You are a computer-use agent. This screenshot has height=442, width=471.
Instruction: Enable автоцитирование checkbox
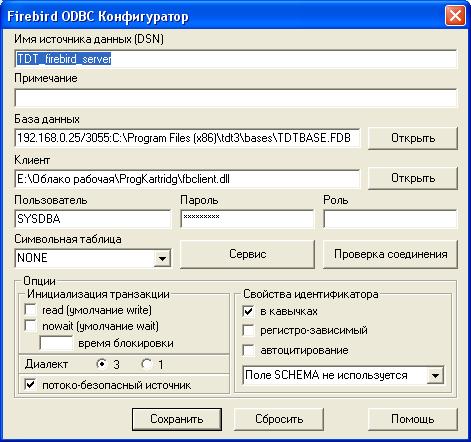[x=249, y=350]
